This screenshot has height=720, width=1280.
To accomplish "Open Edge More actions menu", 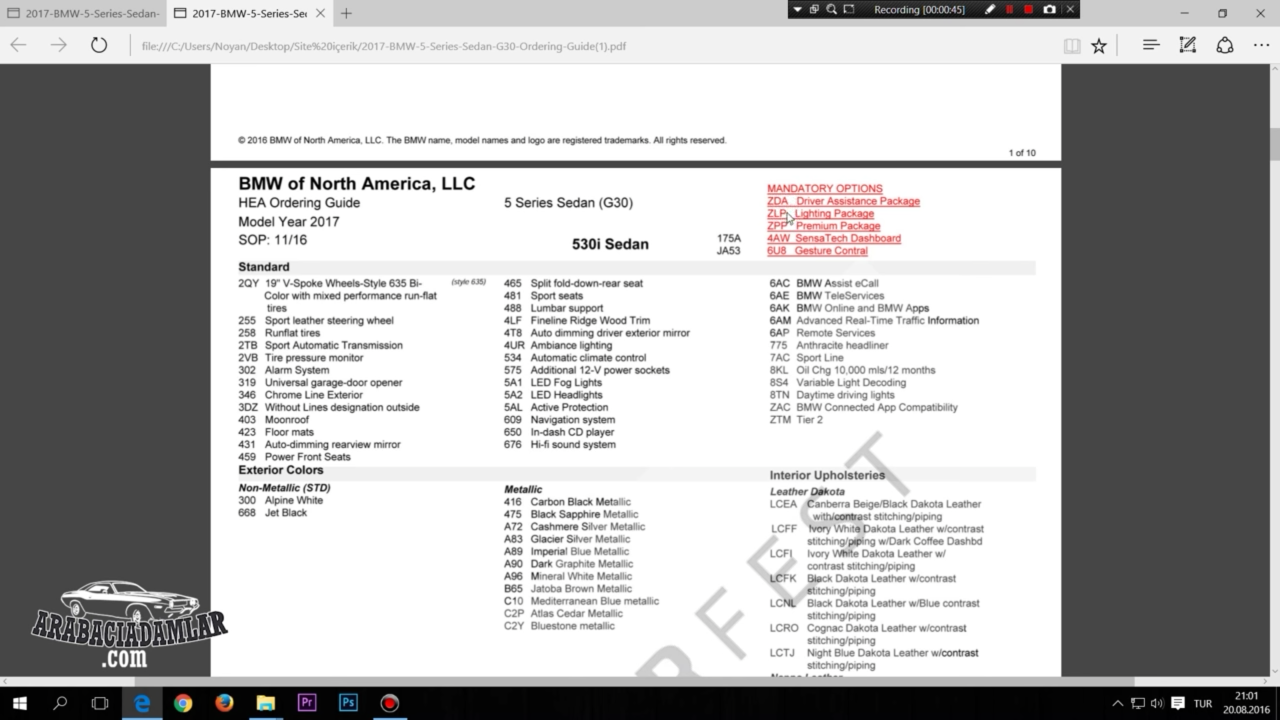I will pyautogui.click(x=1261, y=45).
